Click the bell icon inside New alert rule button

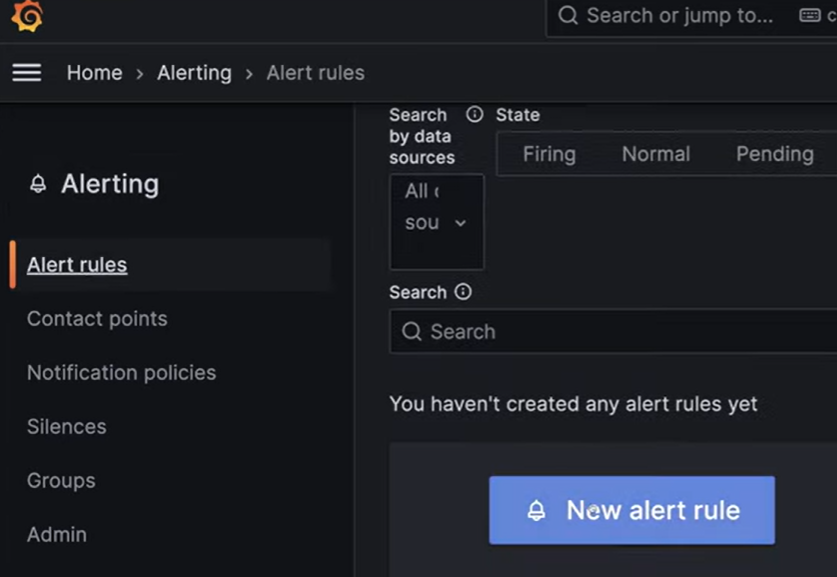(537, 510)
